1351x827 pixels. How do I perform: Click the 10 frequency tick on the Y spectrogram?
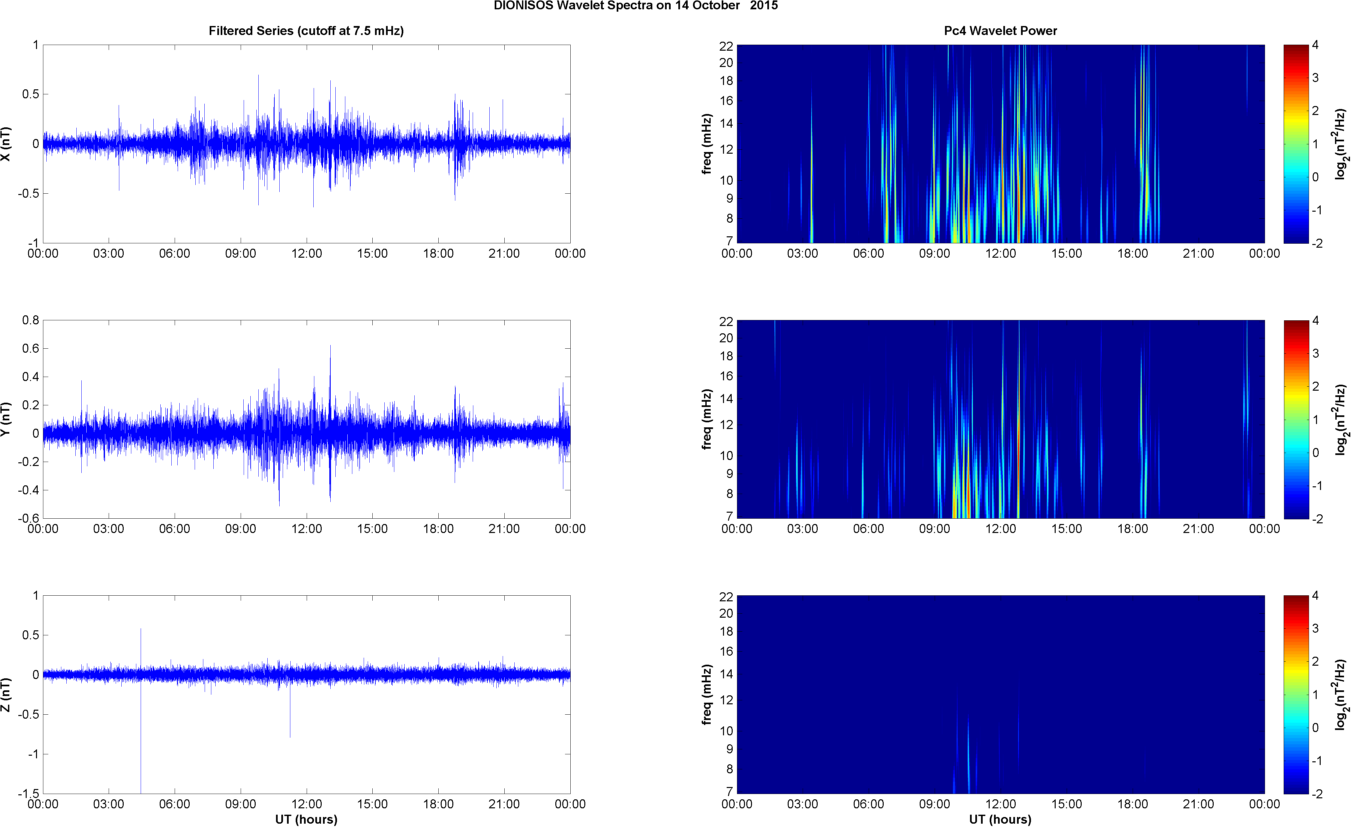(x=726, y=455)
